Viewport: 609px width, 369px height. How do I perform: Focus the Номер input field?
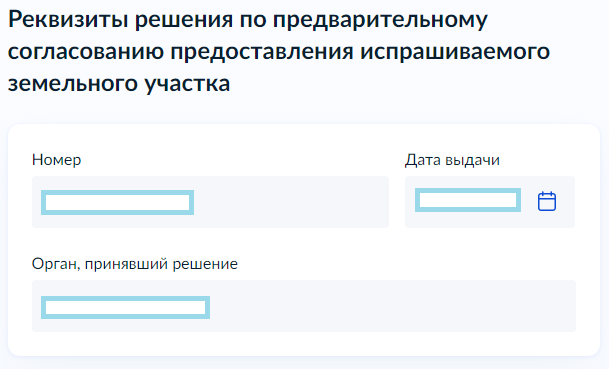pyautogui.click(x=210, y=202)
